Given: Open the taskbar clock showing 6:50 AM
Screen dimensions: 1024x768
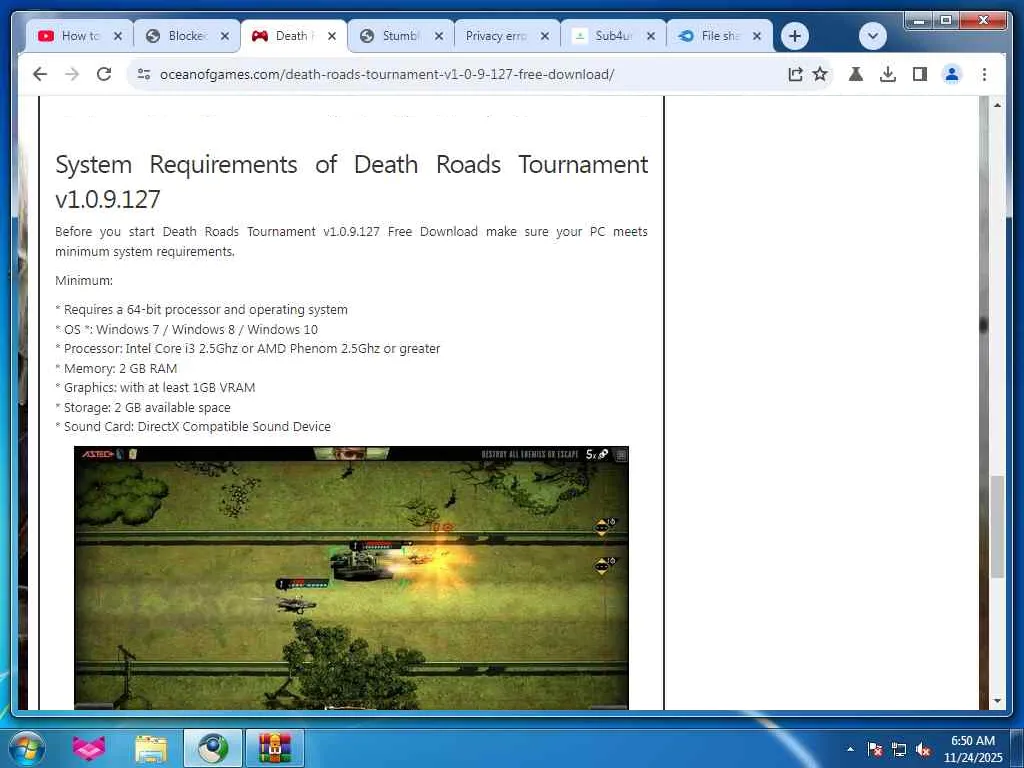Looking at the screenshot, I should (972, 748).
